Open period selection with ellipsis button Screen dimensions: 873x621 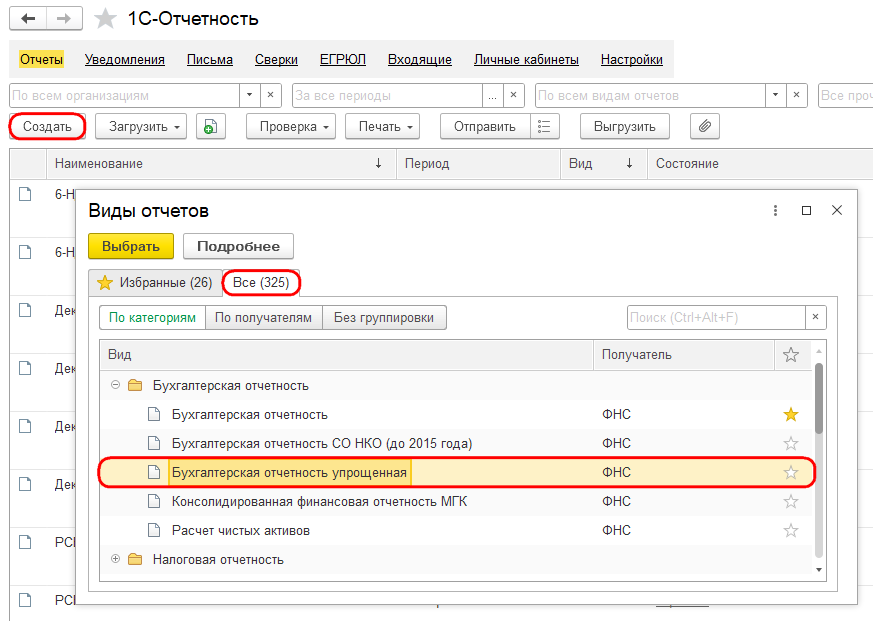(492, 95)
